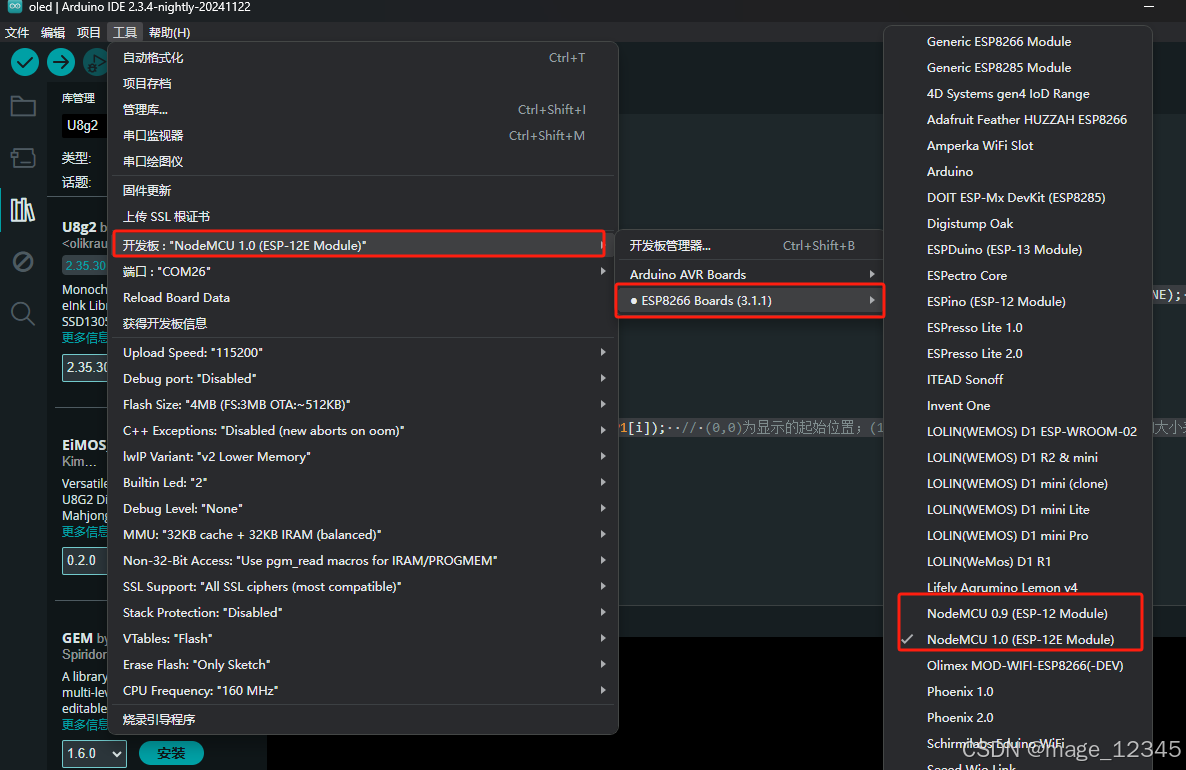Select 获得开发板信息 entry

click(x=363, y=324)
